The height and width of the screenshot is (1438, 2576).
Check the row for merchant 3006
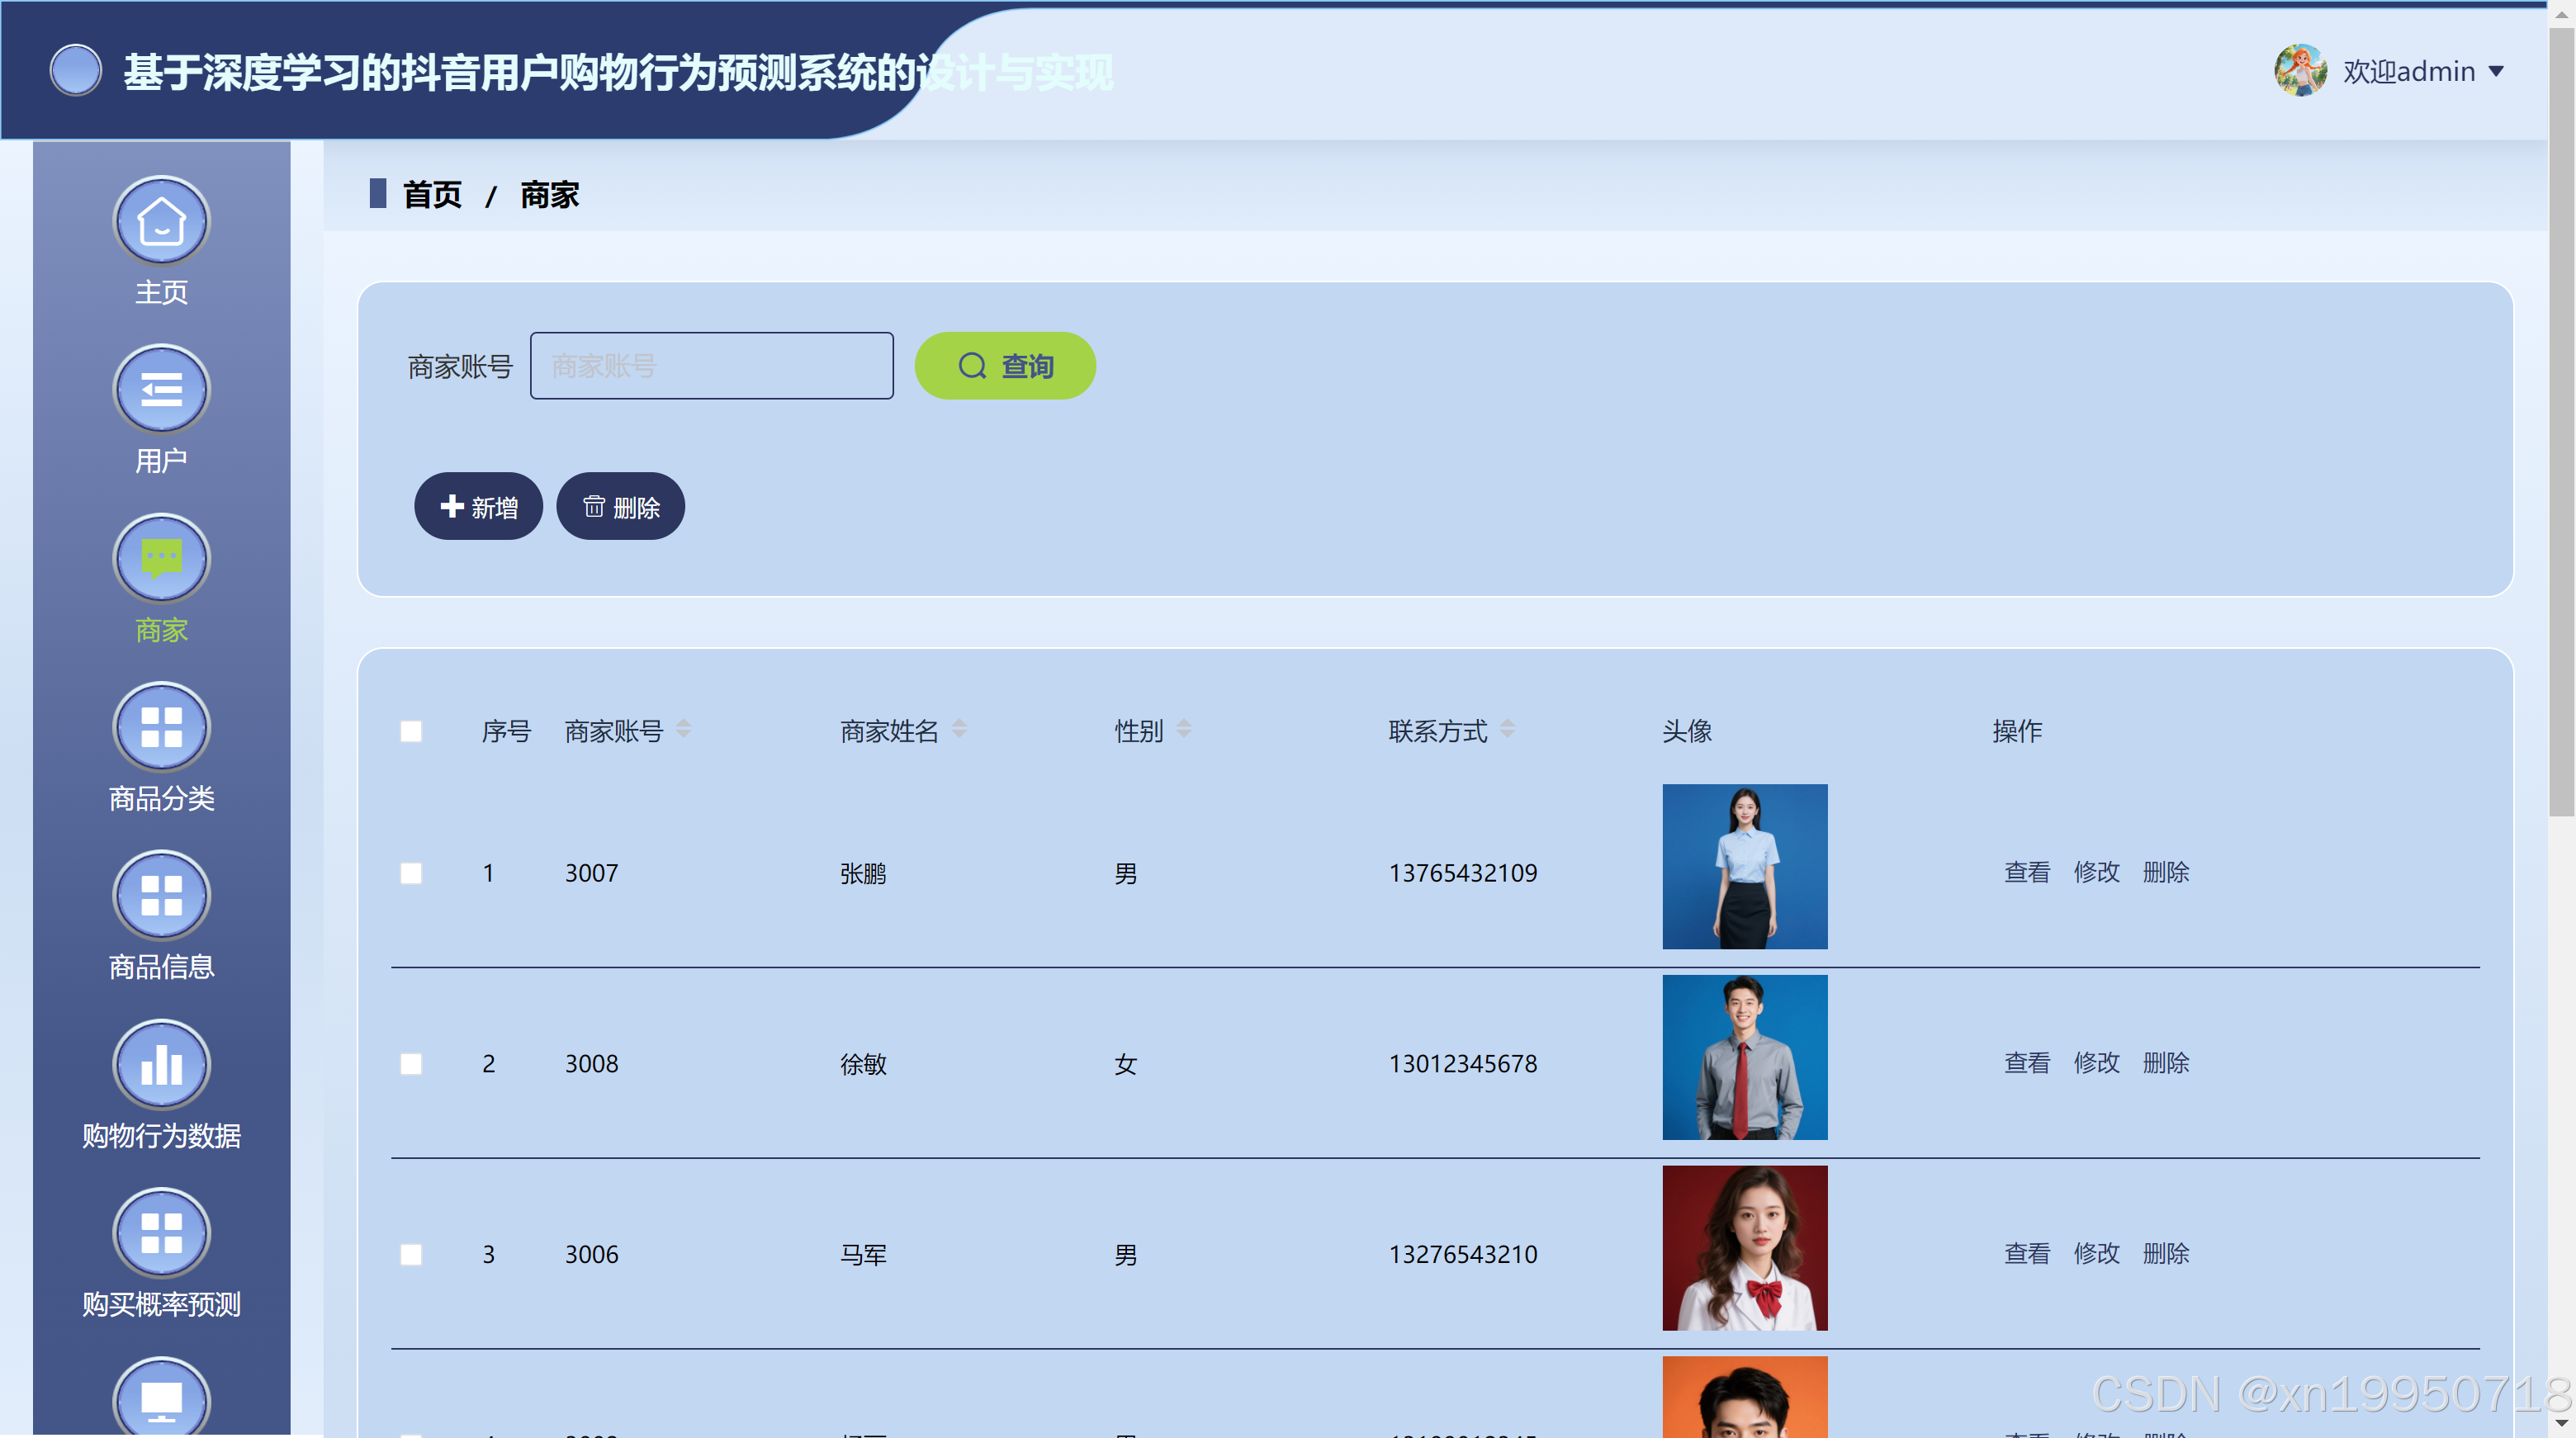point(411,1255)
